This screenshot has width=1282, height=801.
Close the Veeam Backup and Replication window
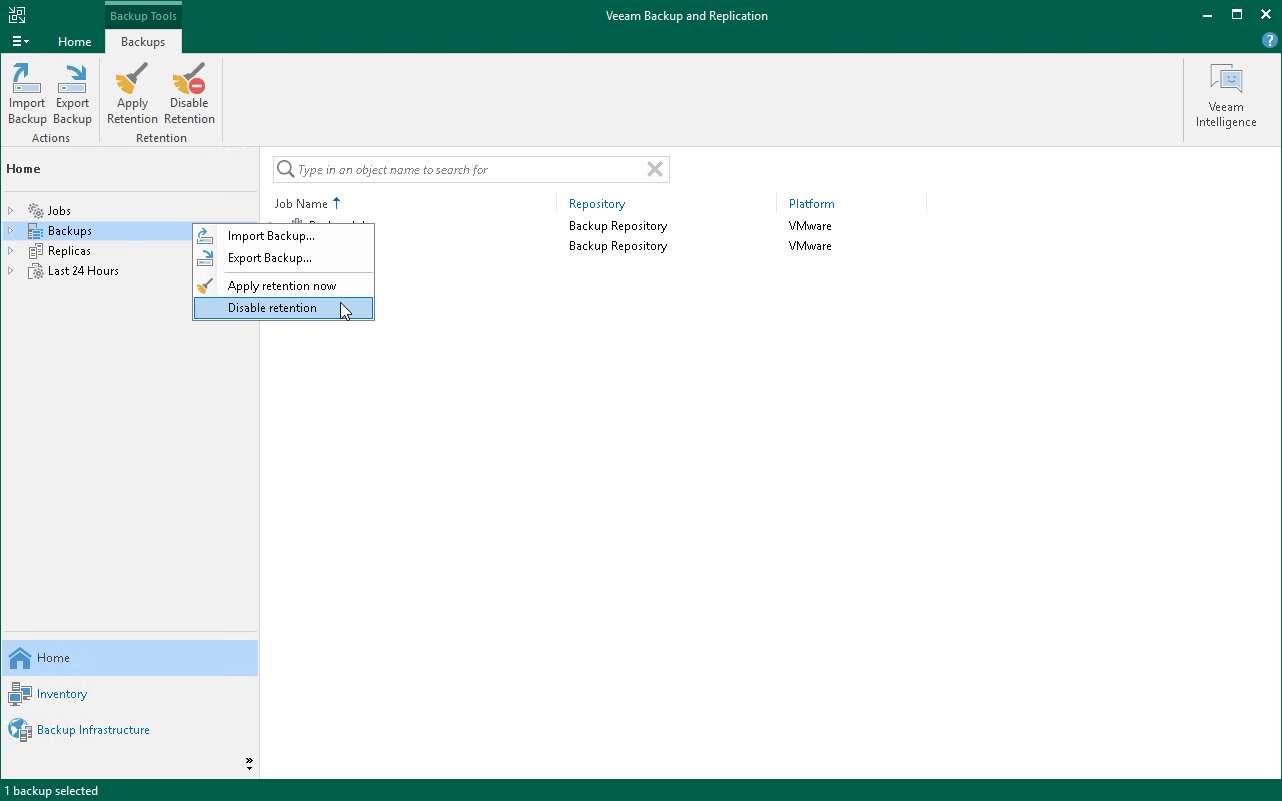[1265, 15]
